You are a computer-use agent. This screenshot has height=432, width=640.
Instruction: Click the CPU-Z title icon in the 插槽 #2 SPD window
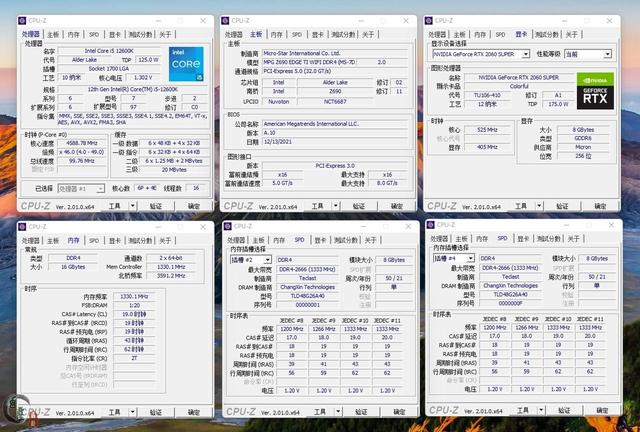tap(228, 226)
